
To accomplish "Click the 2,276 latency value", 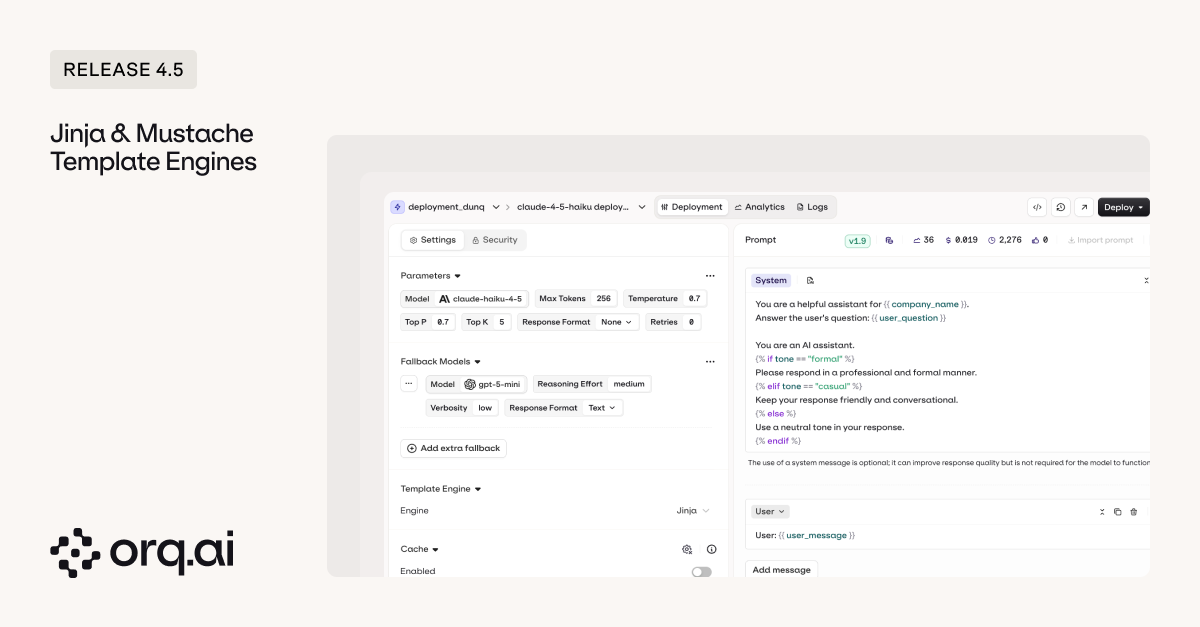I will tap(1005, 240).
